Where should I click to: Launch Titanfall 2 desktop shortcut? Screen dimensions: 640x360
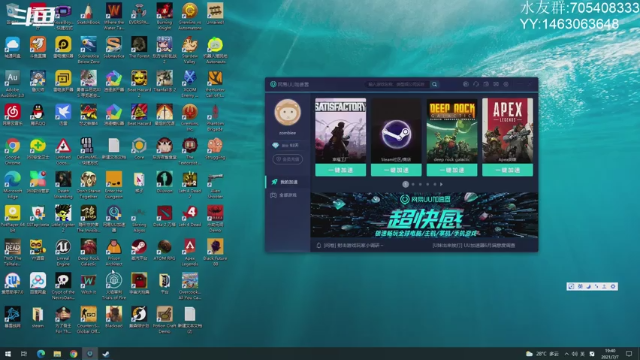[164, 82]
